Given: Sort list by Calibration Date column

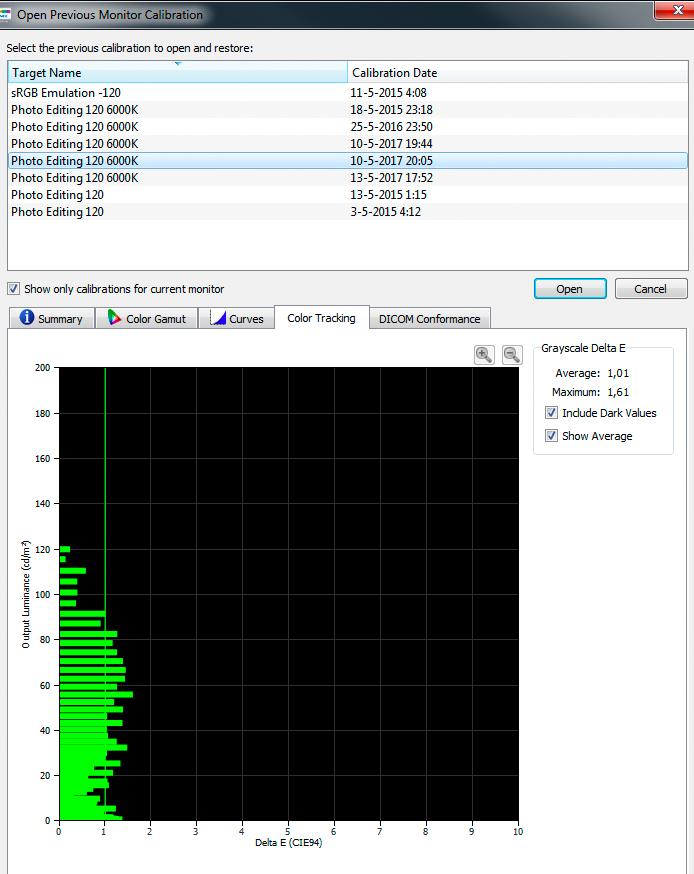Looking at the screenshot, I should click(x=517, y=72).
